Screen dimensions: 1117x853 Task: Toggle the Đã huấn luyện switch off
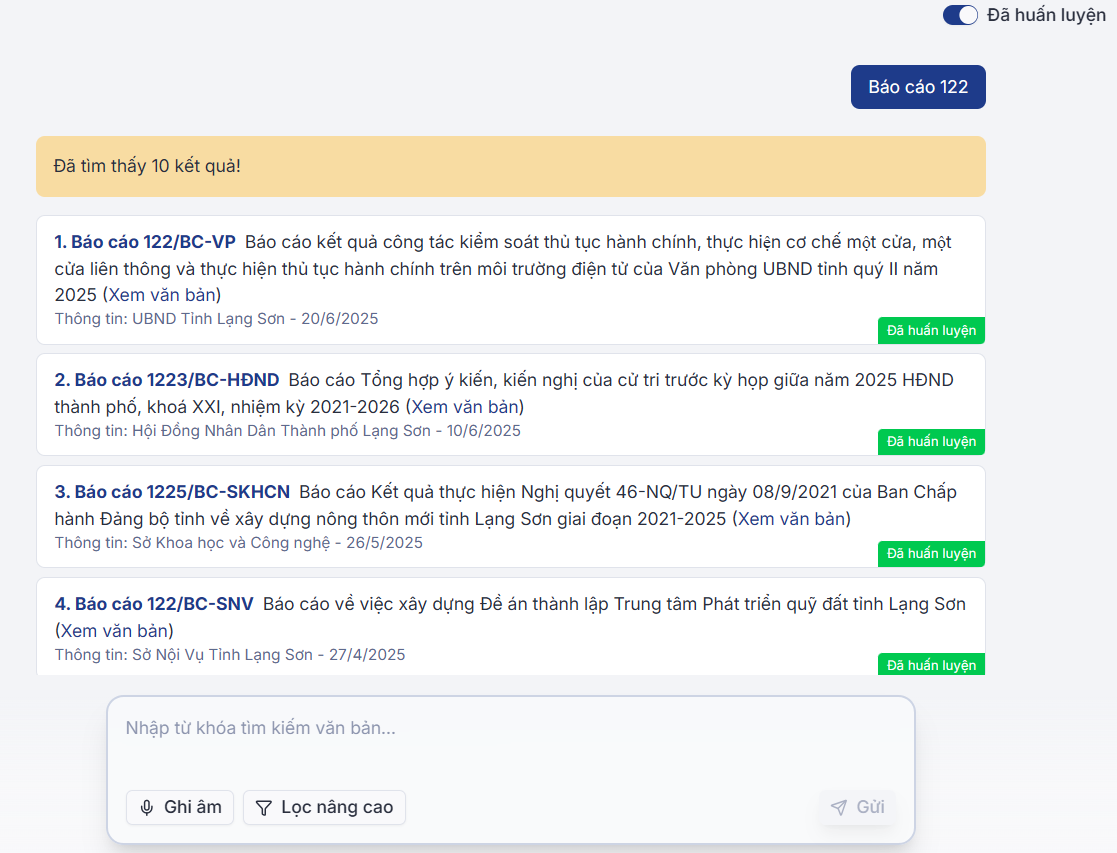tap(960, 15)
